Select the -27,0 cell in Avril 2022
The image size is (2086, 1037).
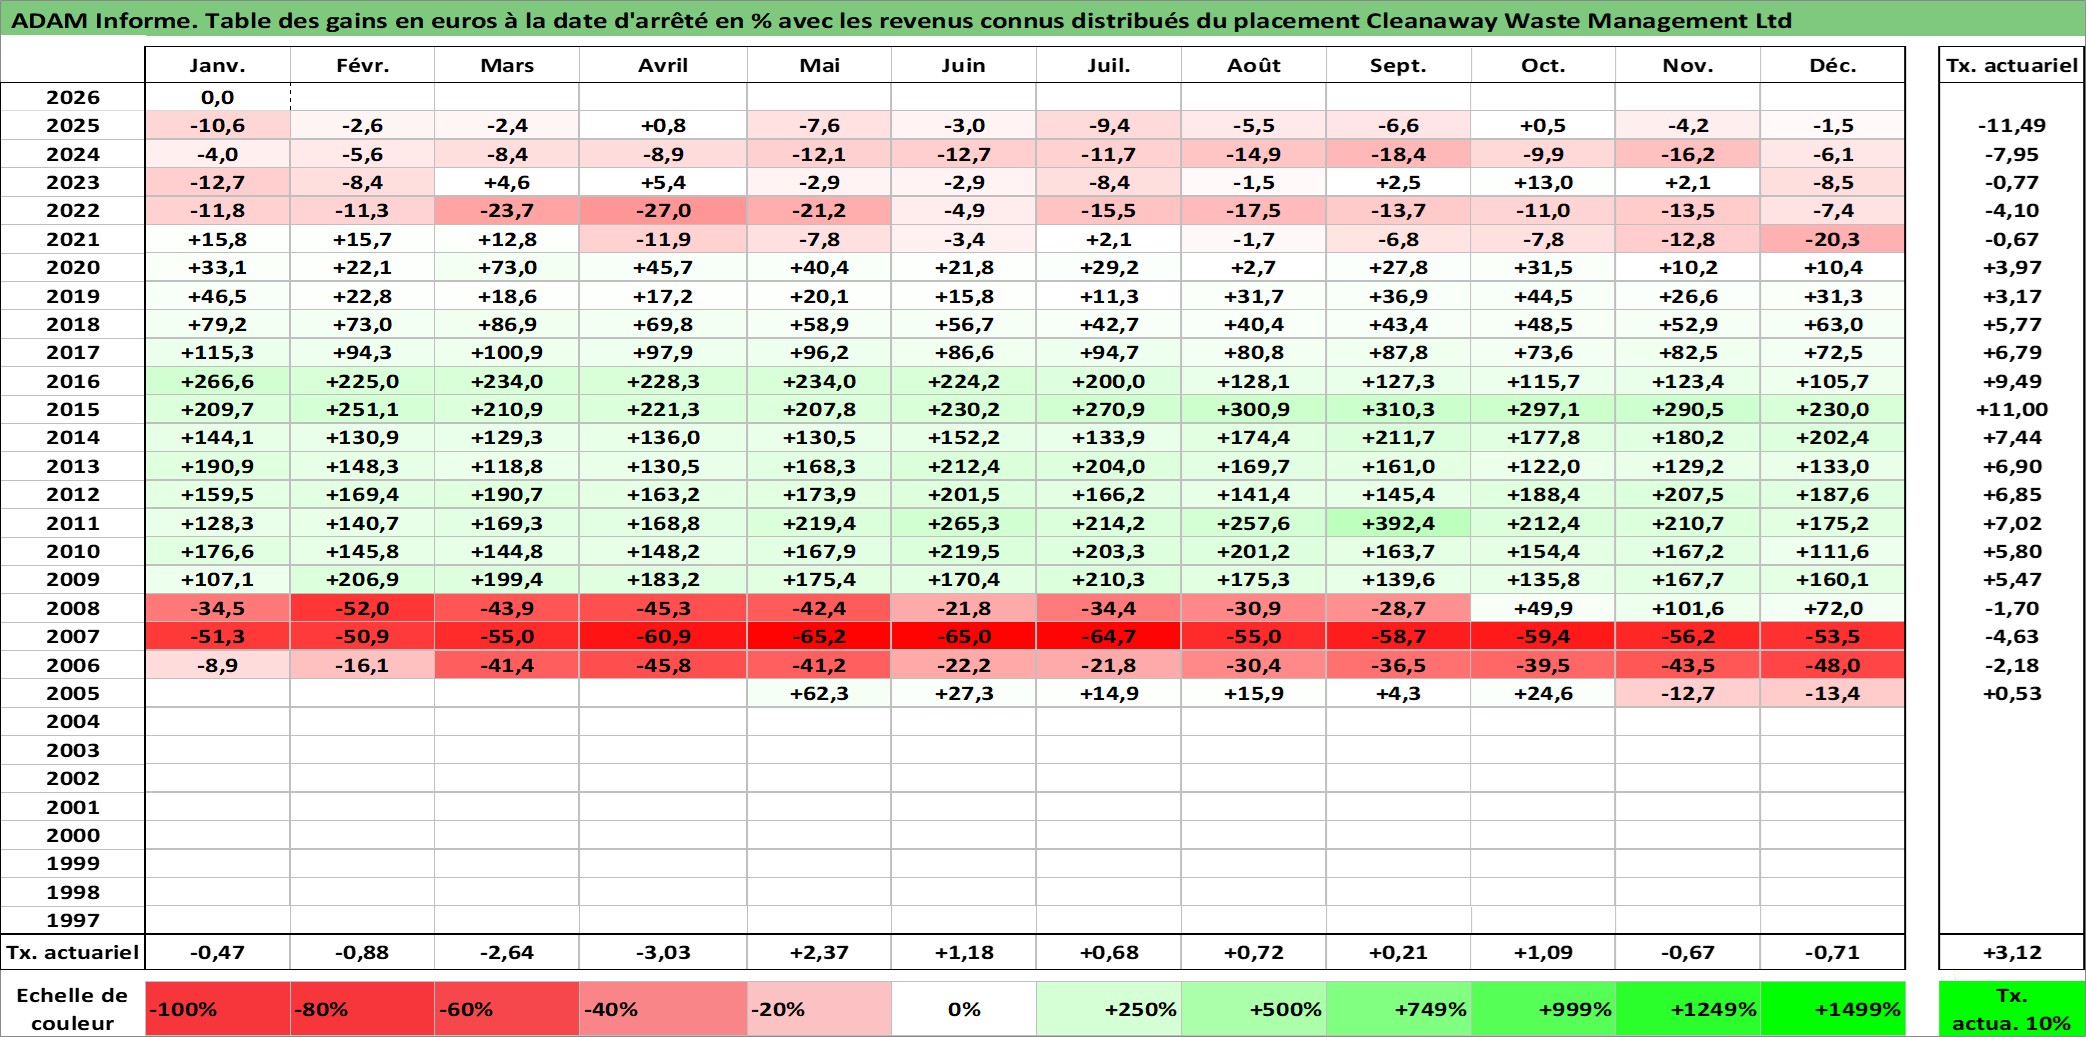(663, 210)
